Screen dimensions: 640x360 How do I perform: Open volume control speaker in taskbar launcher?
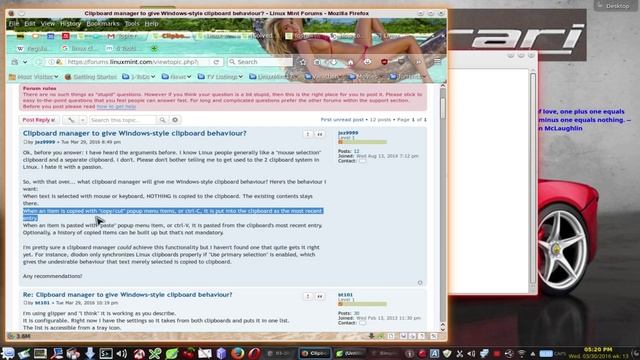[122, 353]
